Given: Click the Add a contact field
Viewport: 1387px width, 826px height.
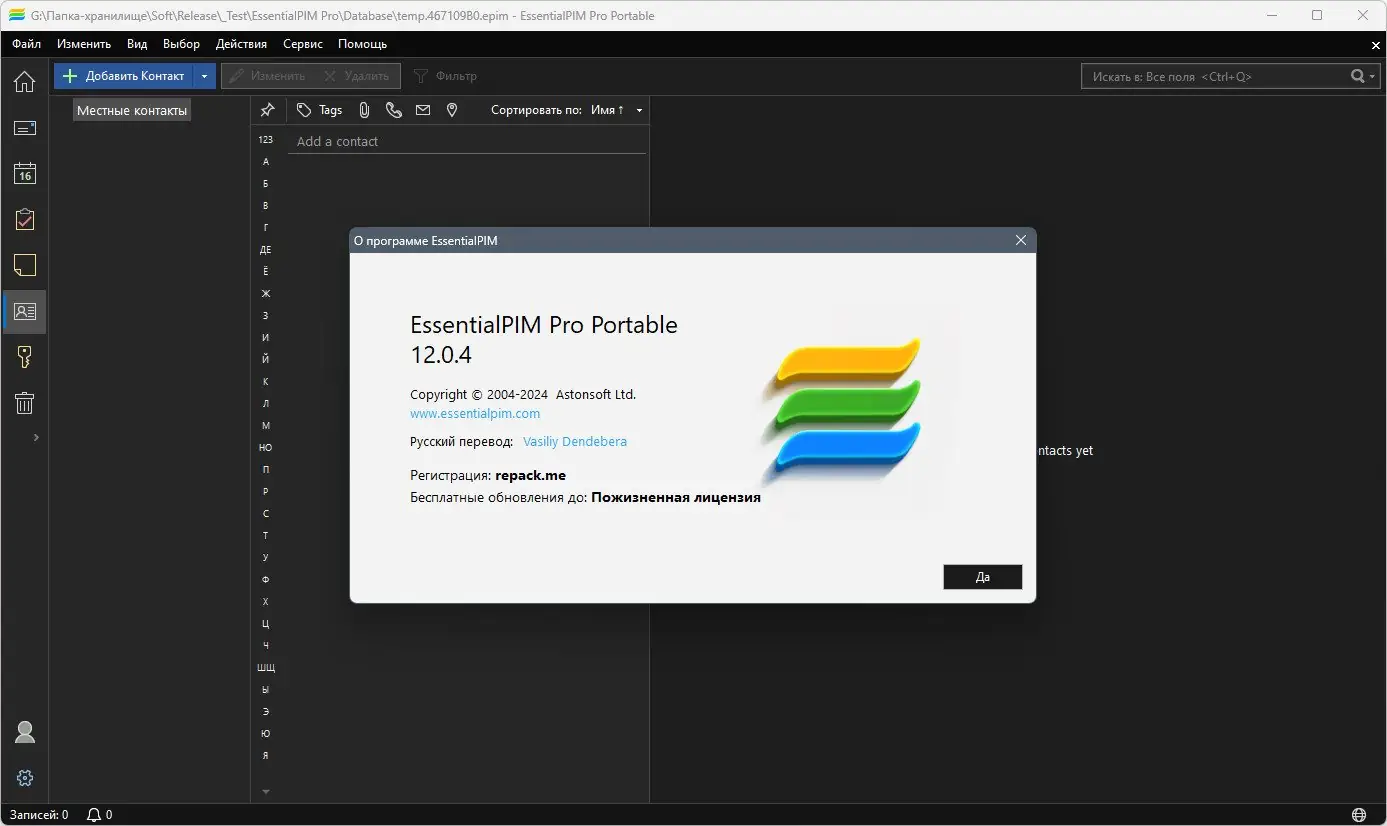Looking at the screenshot, I should (467, 141).
